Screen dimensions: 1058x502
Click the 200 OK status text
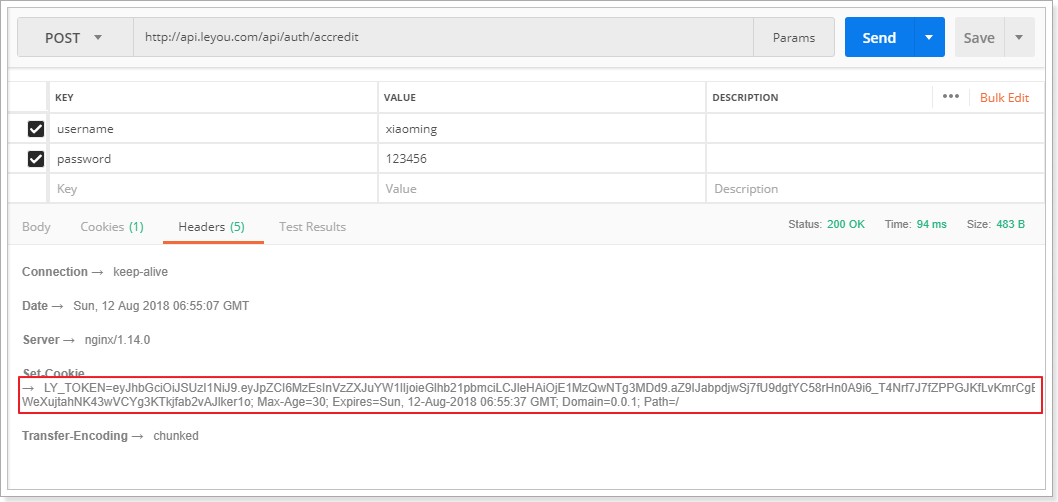click(846, 224)
